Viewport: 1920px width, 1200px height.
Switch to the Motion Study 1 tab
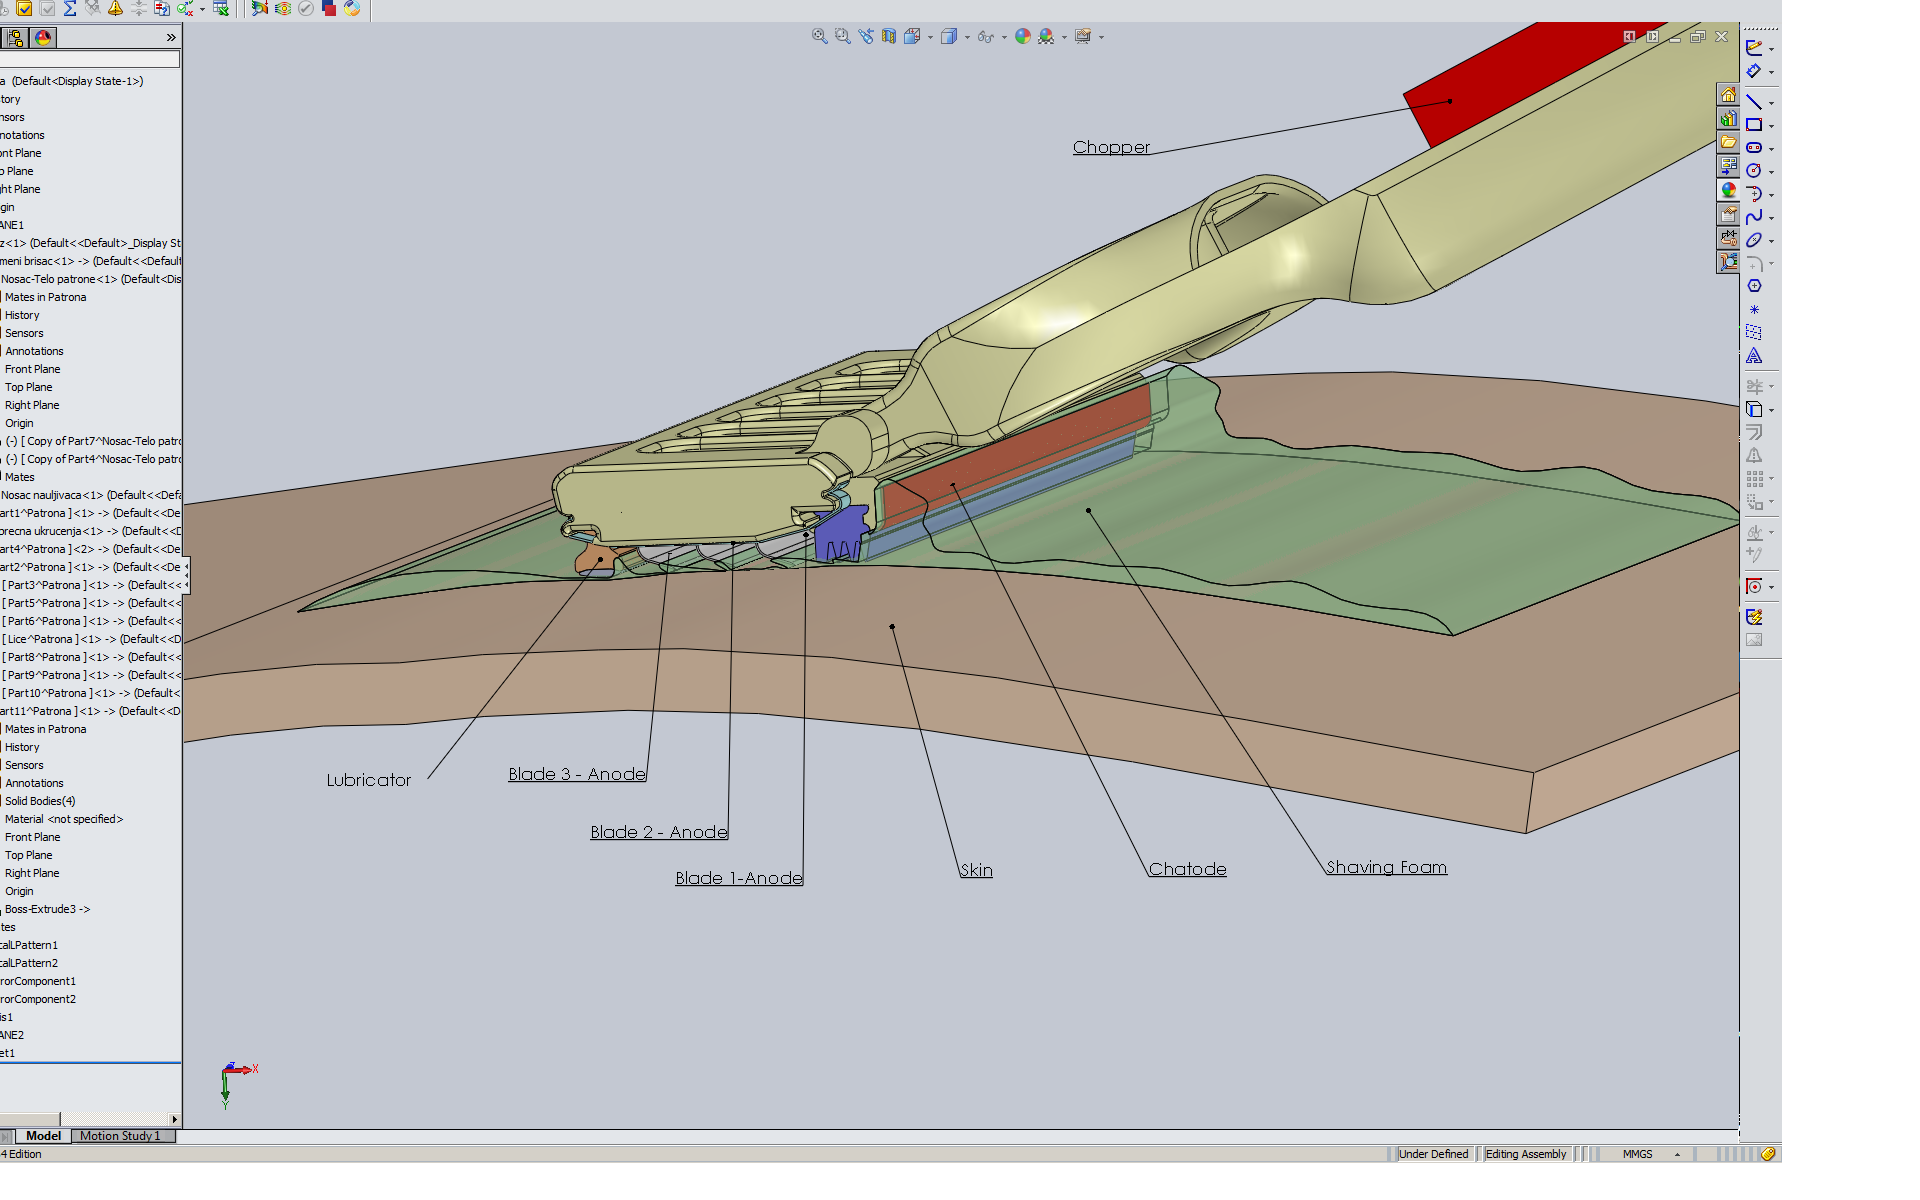120,1136
